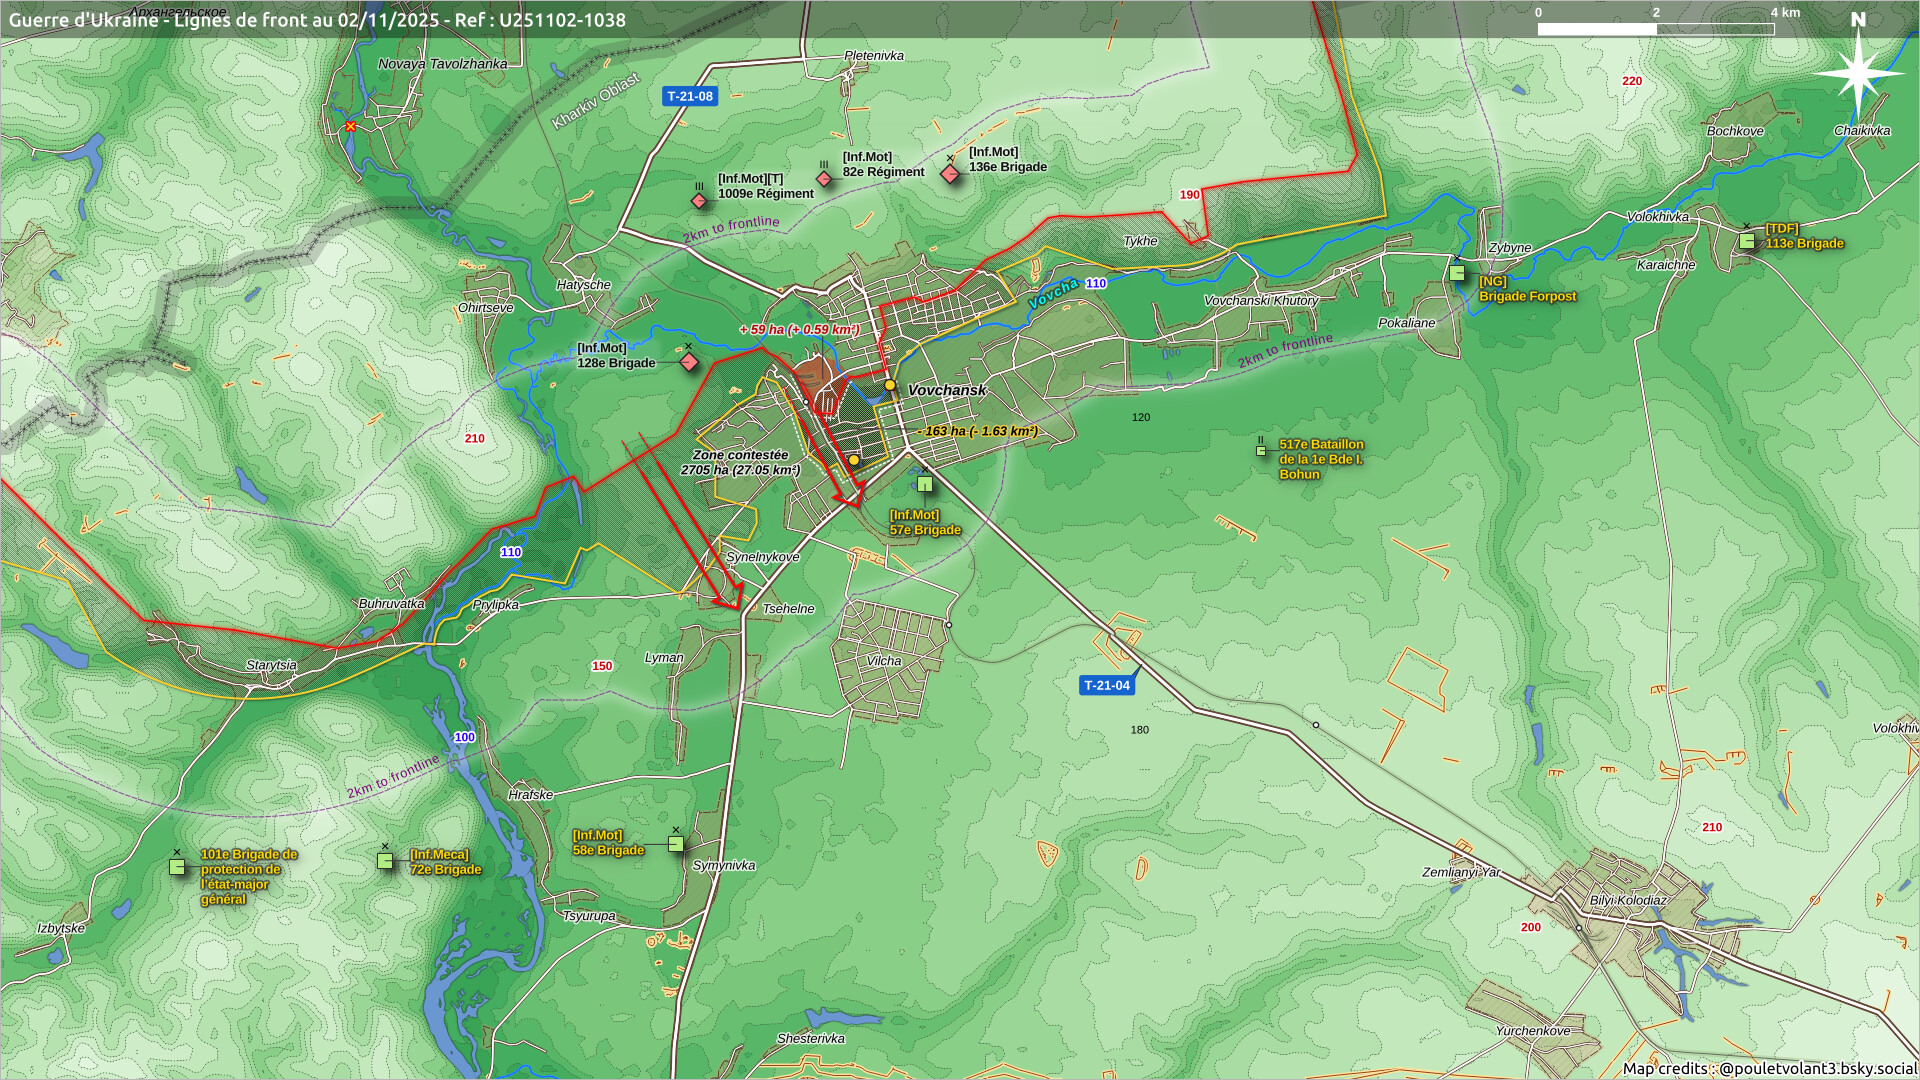The width and height of the screenshot is (1920, 1080).
Task: Select the 101e Brigade green square marker
Action: 177,867
